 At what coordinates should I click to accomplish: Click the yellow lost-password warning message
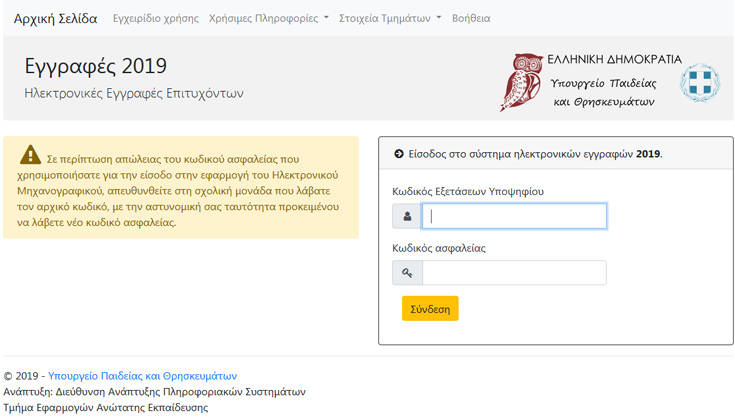(188, 190)
